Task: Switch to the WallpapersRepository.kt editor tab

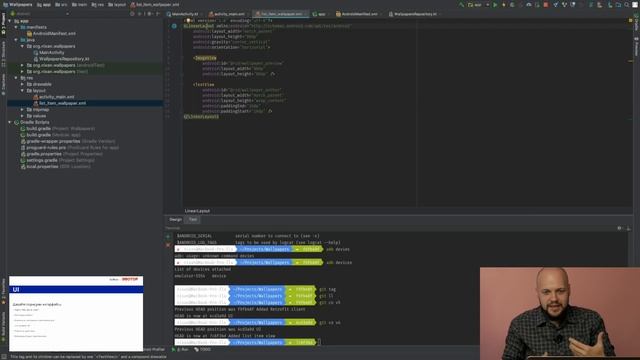Action: click(x=414, y=14)
